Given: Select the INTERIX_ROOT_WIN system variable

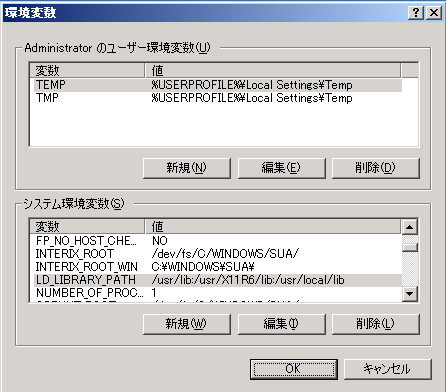Looking at the screenshot, I should point(218,267).
